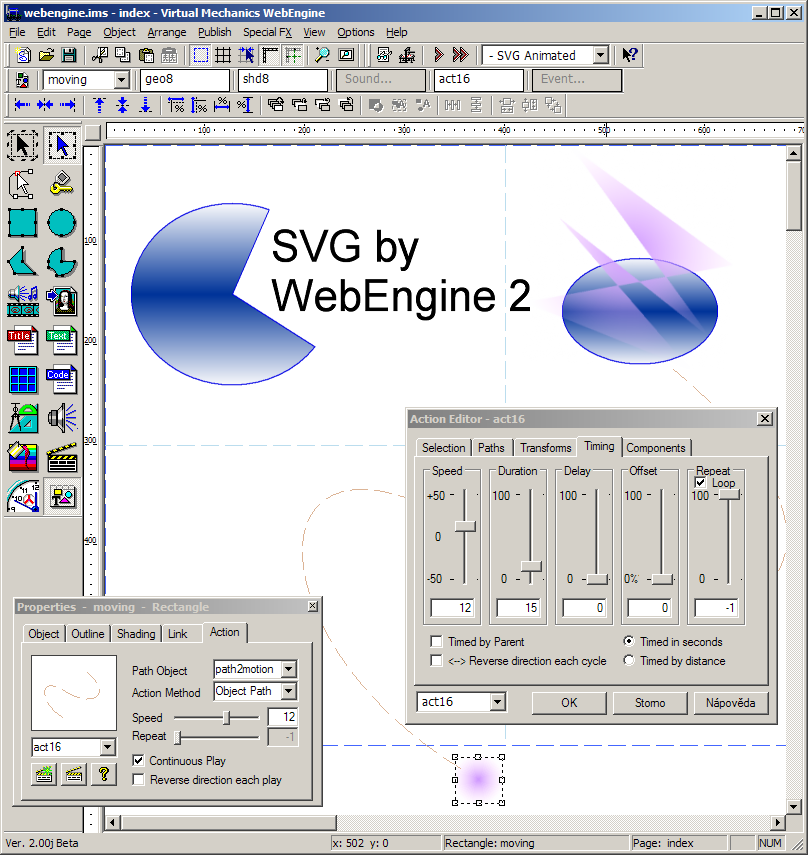Select the clock timing tool

[x=22, y=496]
